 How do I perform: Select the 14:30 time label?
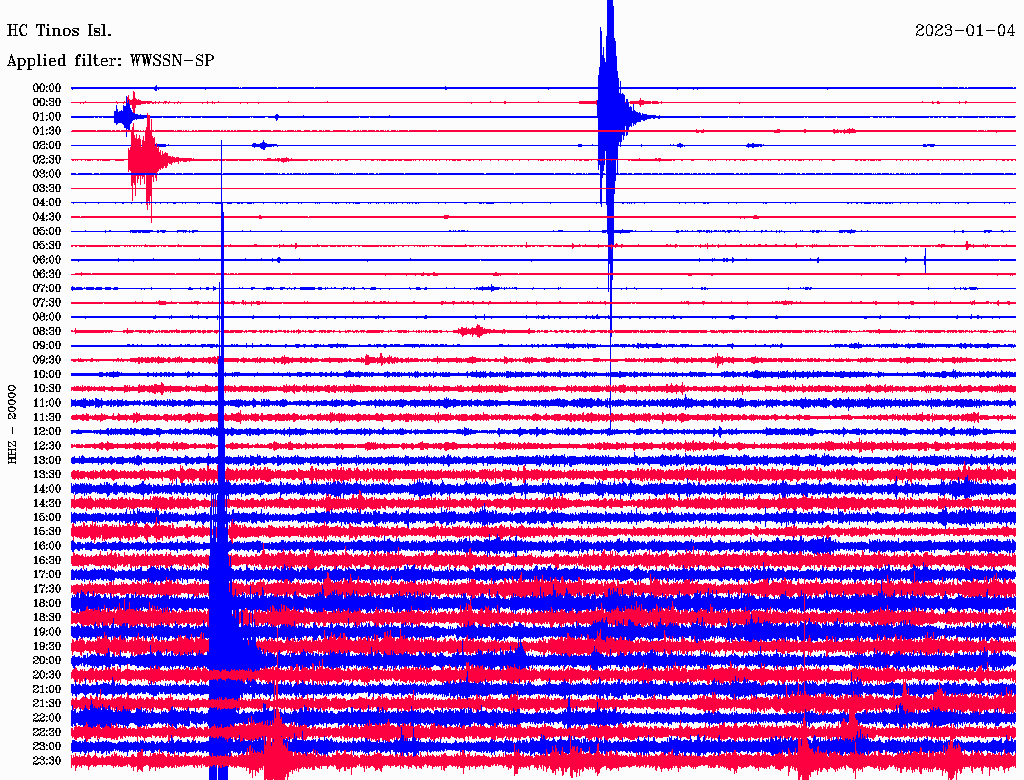pos(47,503)
